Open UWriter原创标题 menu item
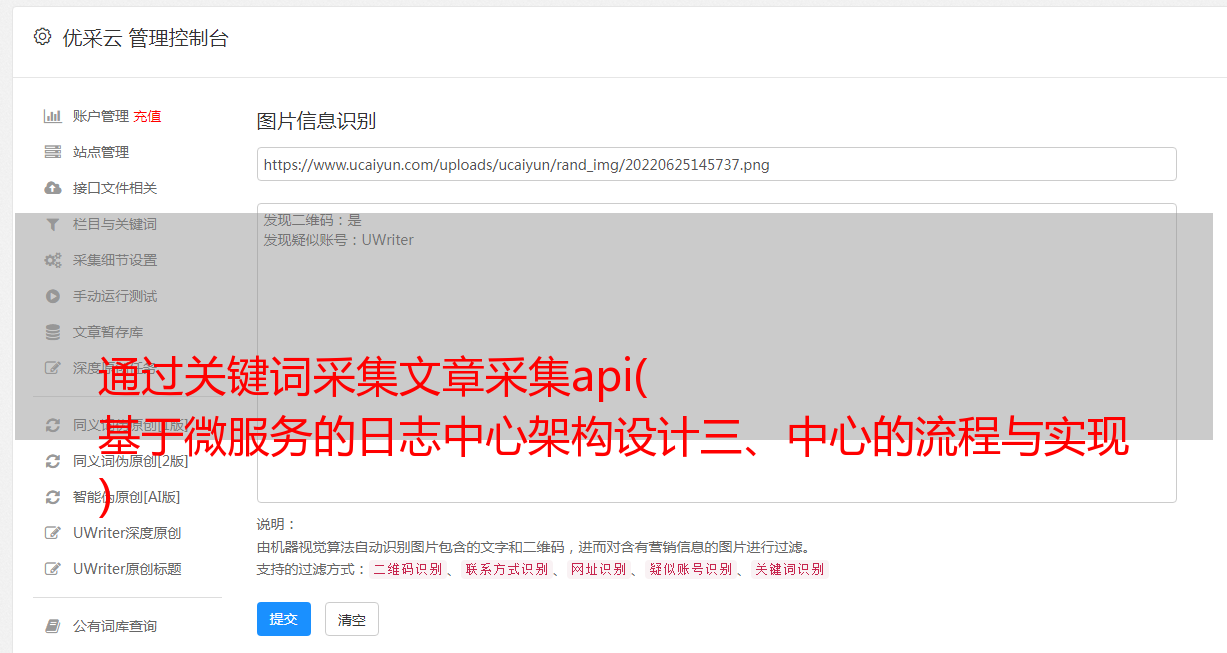The height and width of the screenshot is (653, 1227). (126, 569)
